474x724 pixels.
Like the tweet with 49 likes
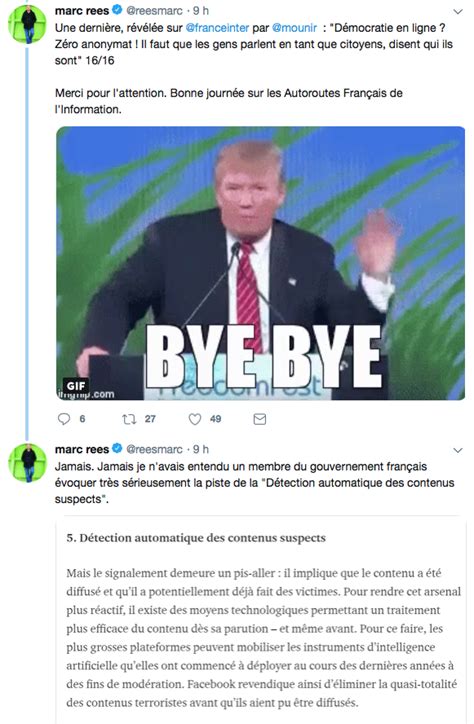[x=195, y=419]
